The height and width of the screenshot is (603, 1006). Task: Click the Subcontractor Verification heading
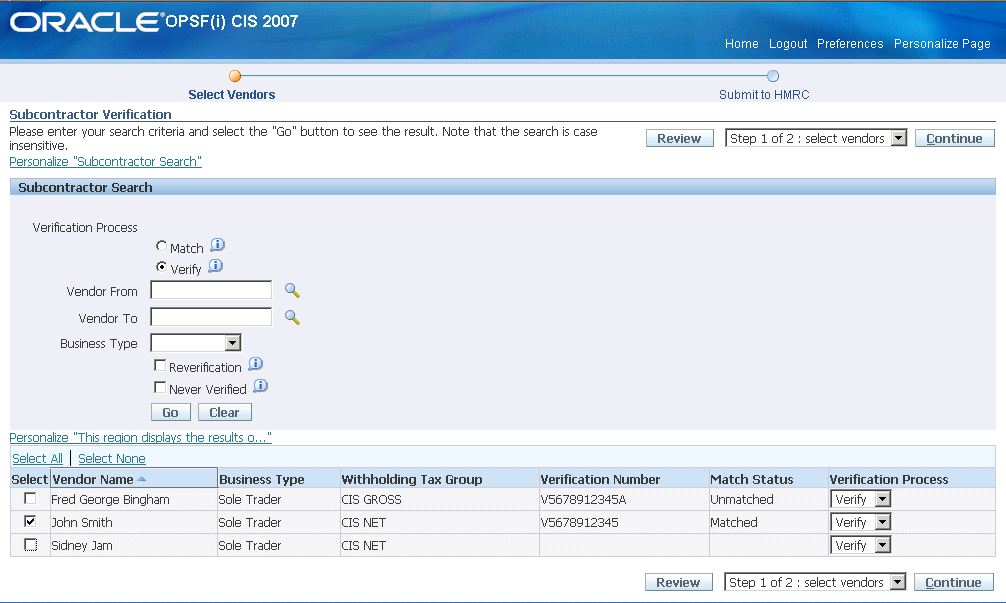pos(90,114)
